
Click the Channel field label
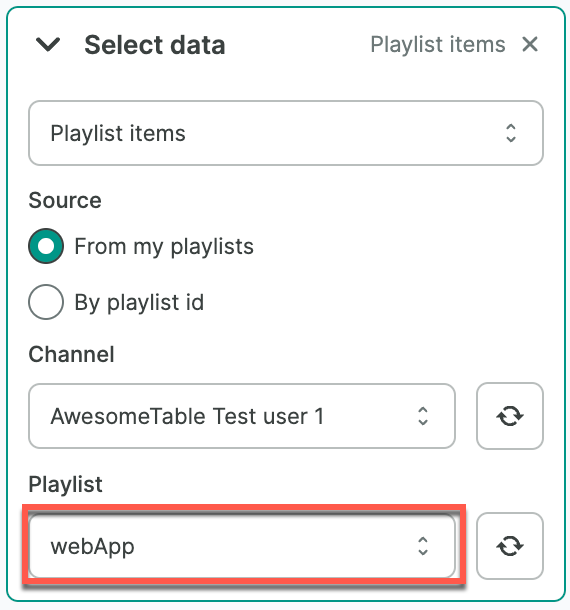click(72, 354)
